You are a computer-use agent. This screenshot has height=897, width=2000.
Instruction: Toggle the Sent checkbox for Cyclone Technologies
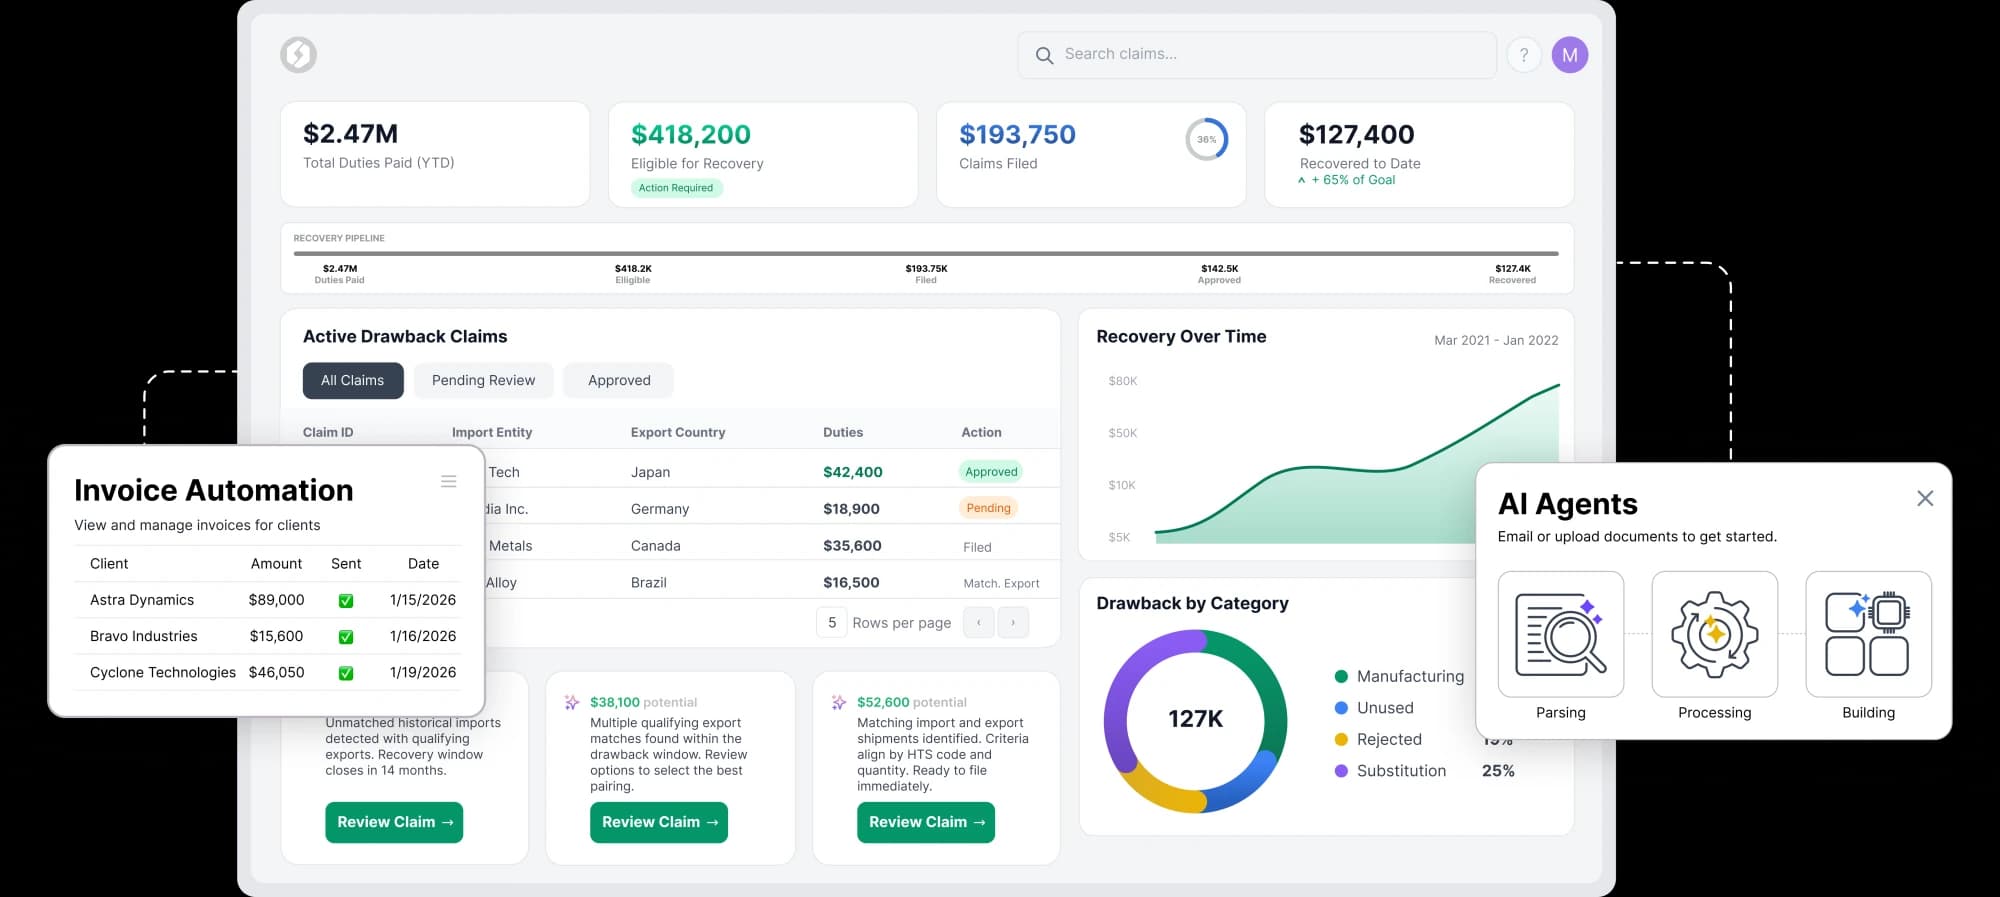coord(346,673)
